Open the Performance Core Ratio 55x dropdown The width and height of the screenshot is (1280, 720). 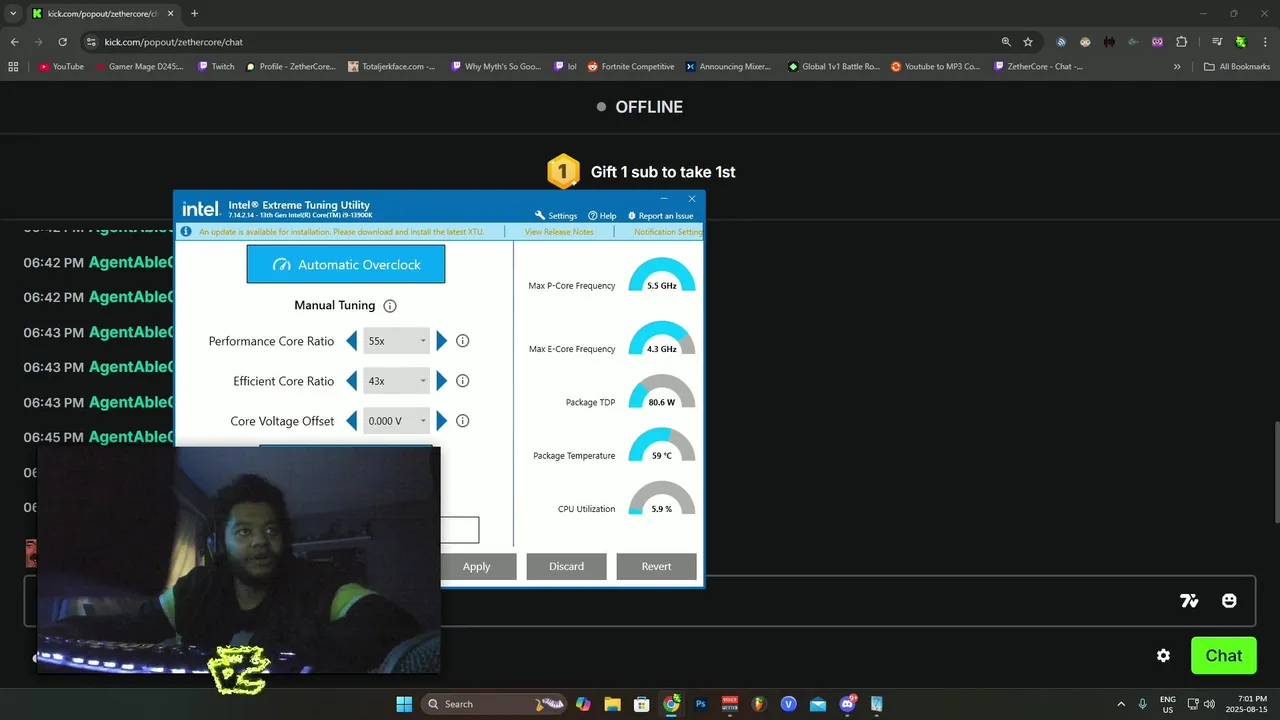[x=396, y=341]
